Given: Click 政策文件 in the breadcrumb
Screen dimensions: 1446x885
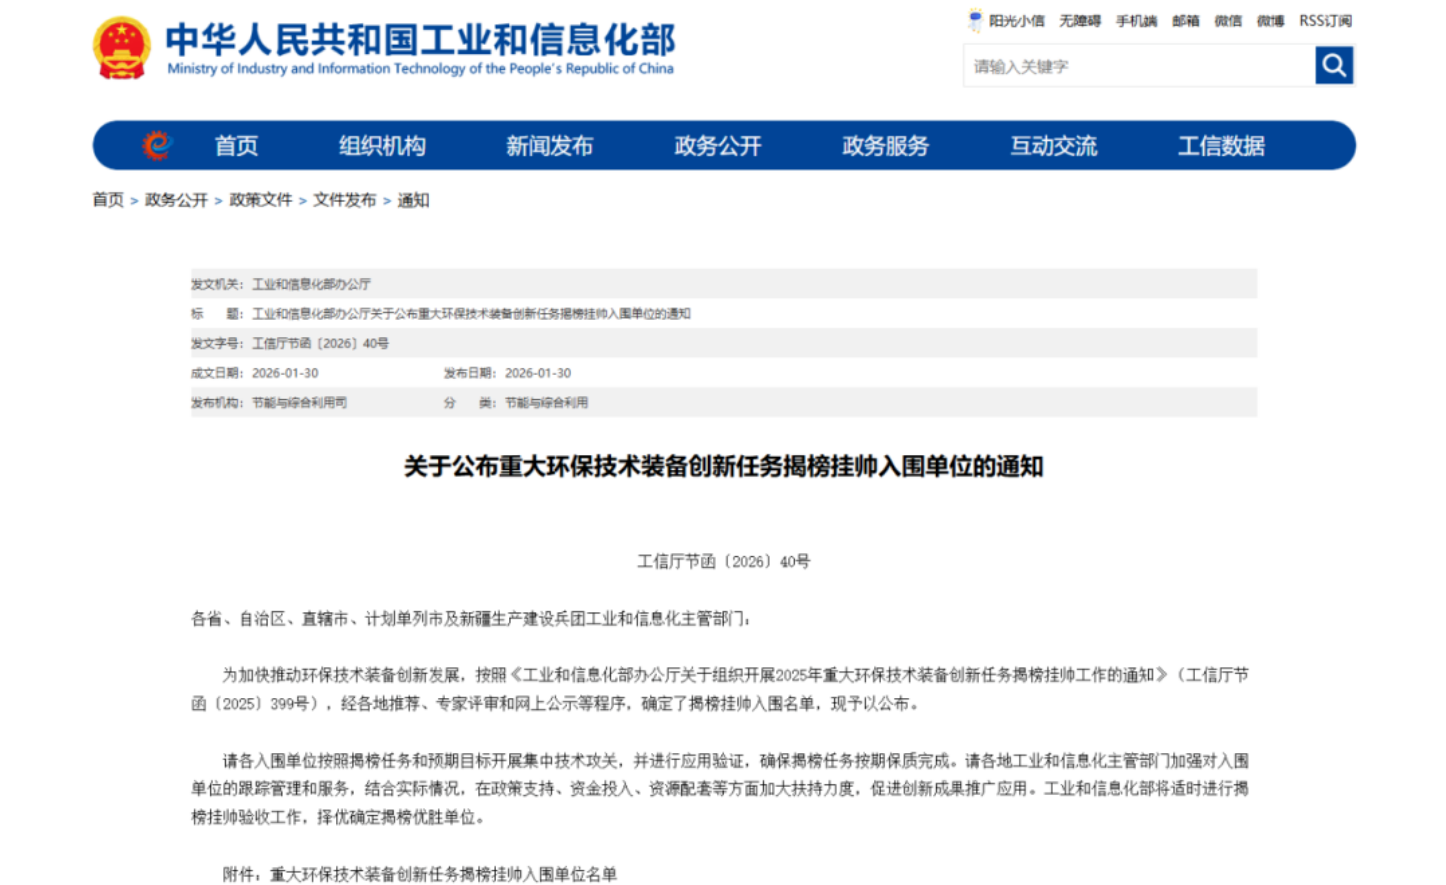Looking at the screenshot, I should point(260,200).
